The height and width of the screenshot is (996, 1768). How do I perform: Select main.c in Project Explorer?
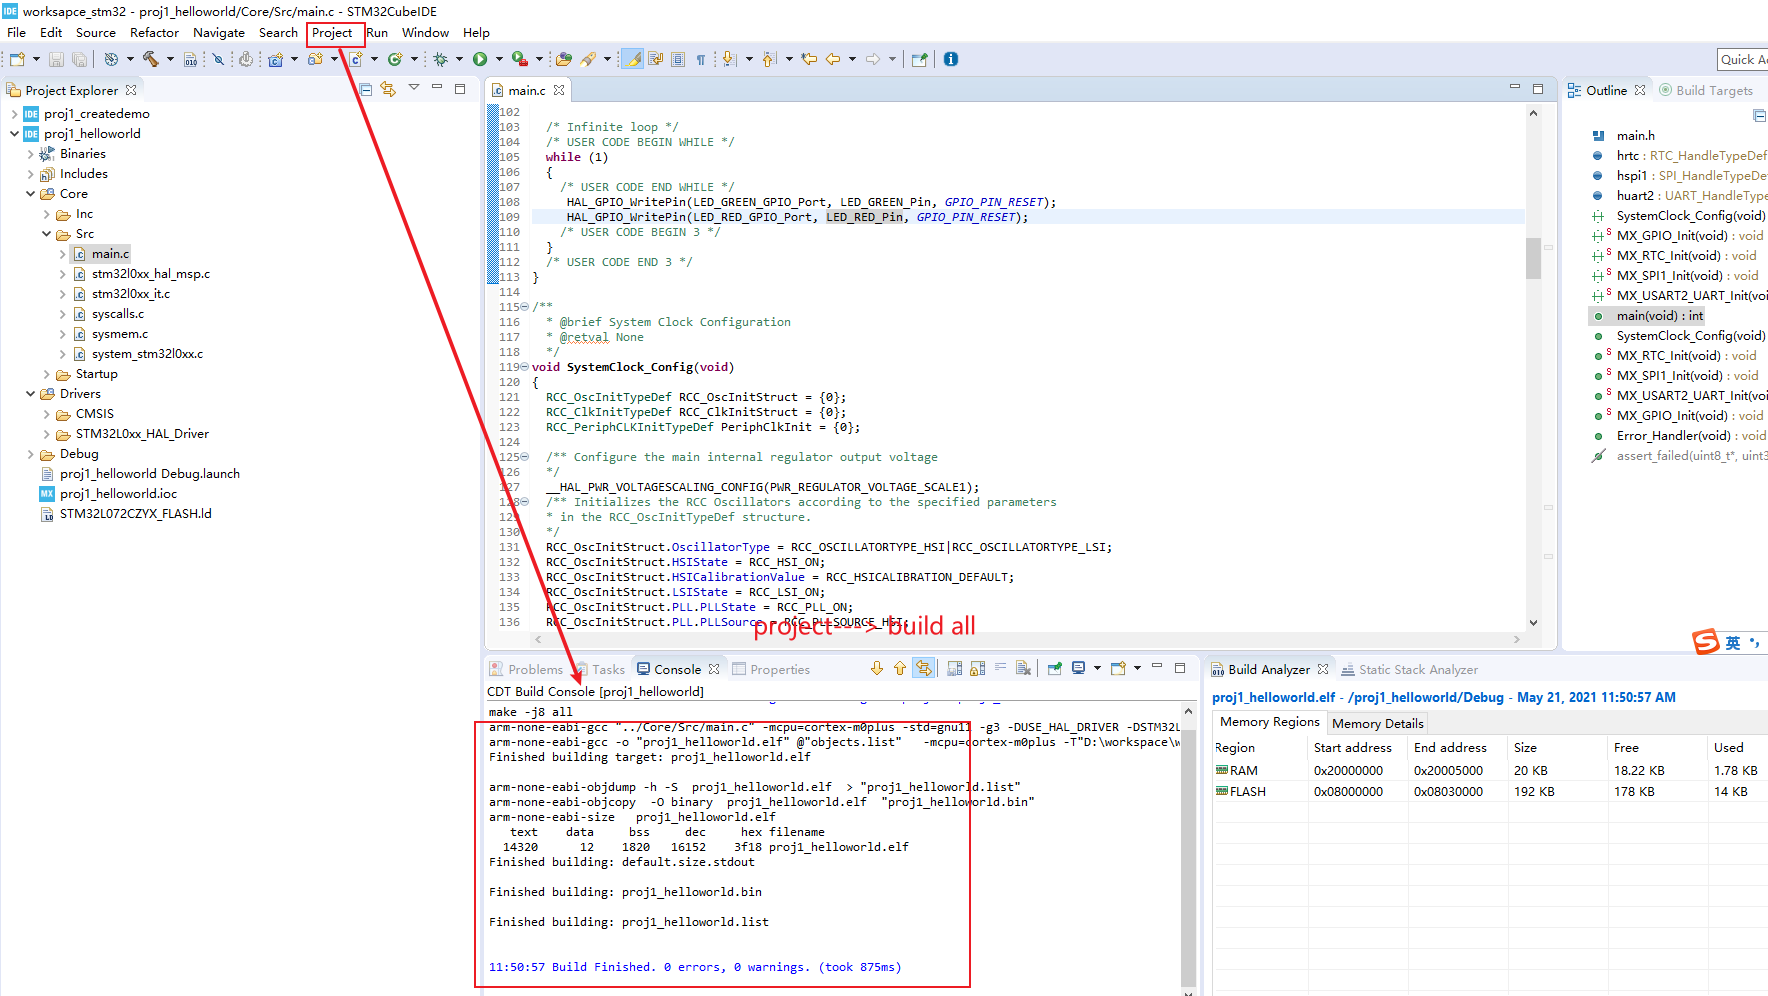pos(110,253)
